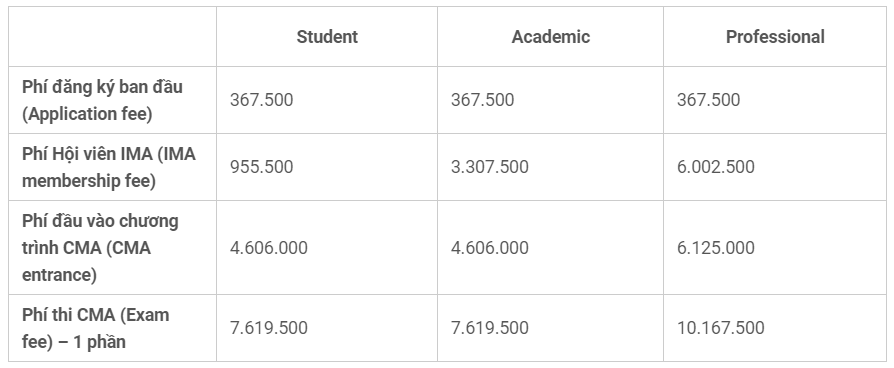Select the Exam fee row label
The image size is (894, 368).
pyautogui.click(x=95, y=328)
